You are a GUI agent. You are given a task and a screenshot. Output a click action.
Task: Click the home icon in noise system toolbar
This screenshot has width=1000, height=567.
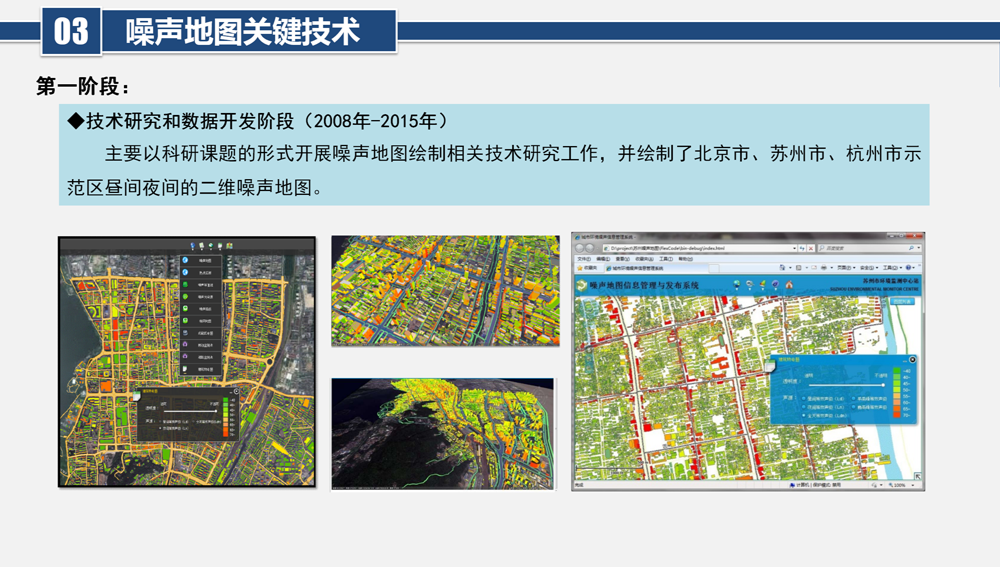[789, 285]
